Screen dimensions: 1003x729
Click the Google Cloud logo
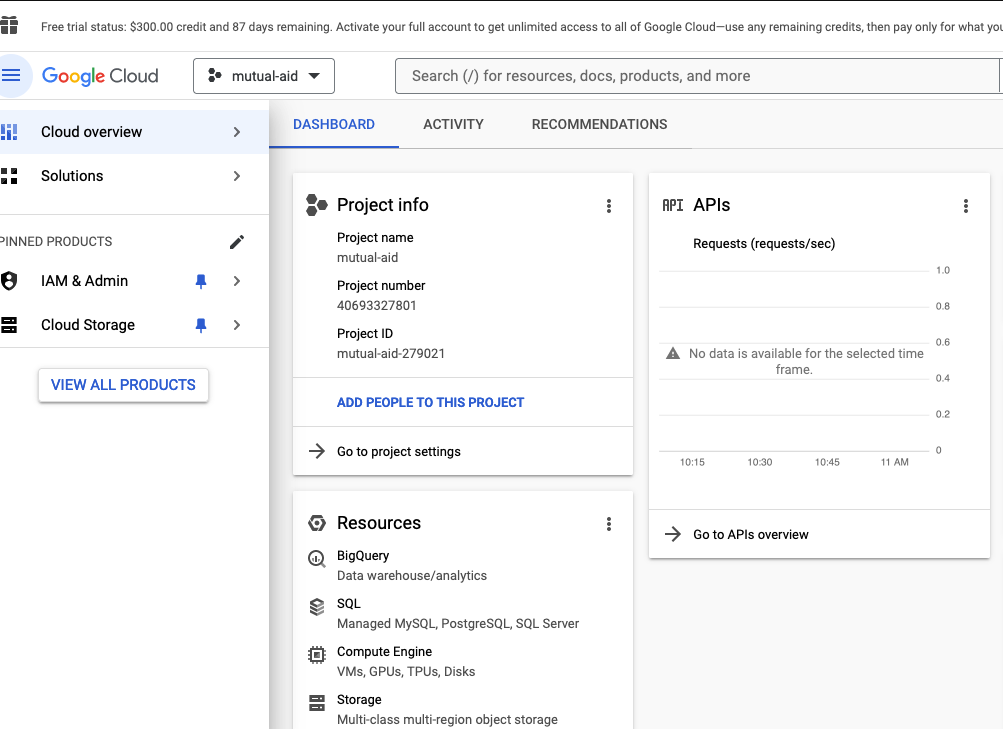pyautogui.click(x=100, y=76)
